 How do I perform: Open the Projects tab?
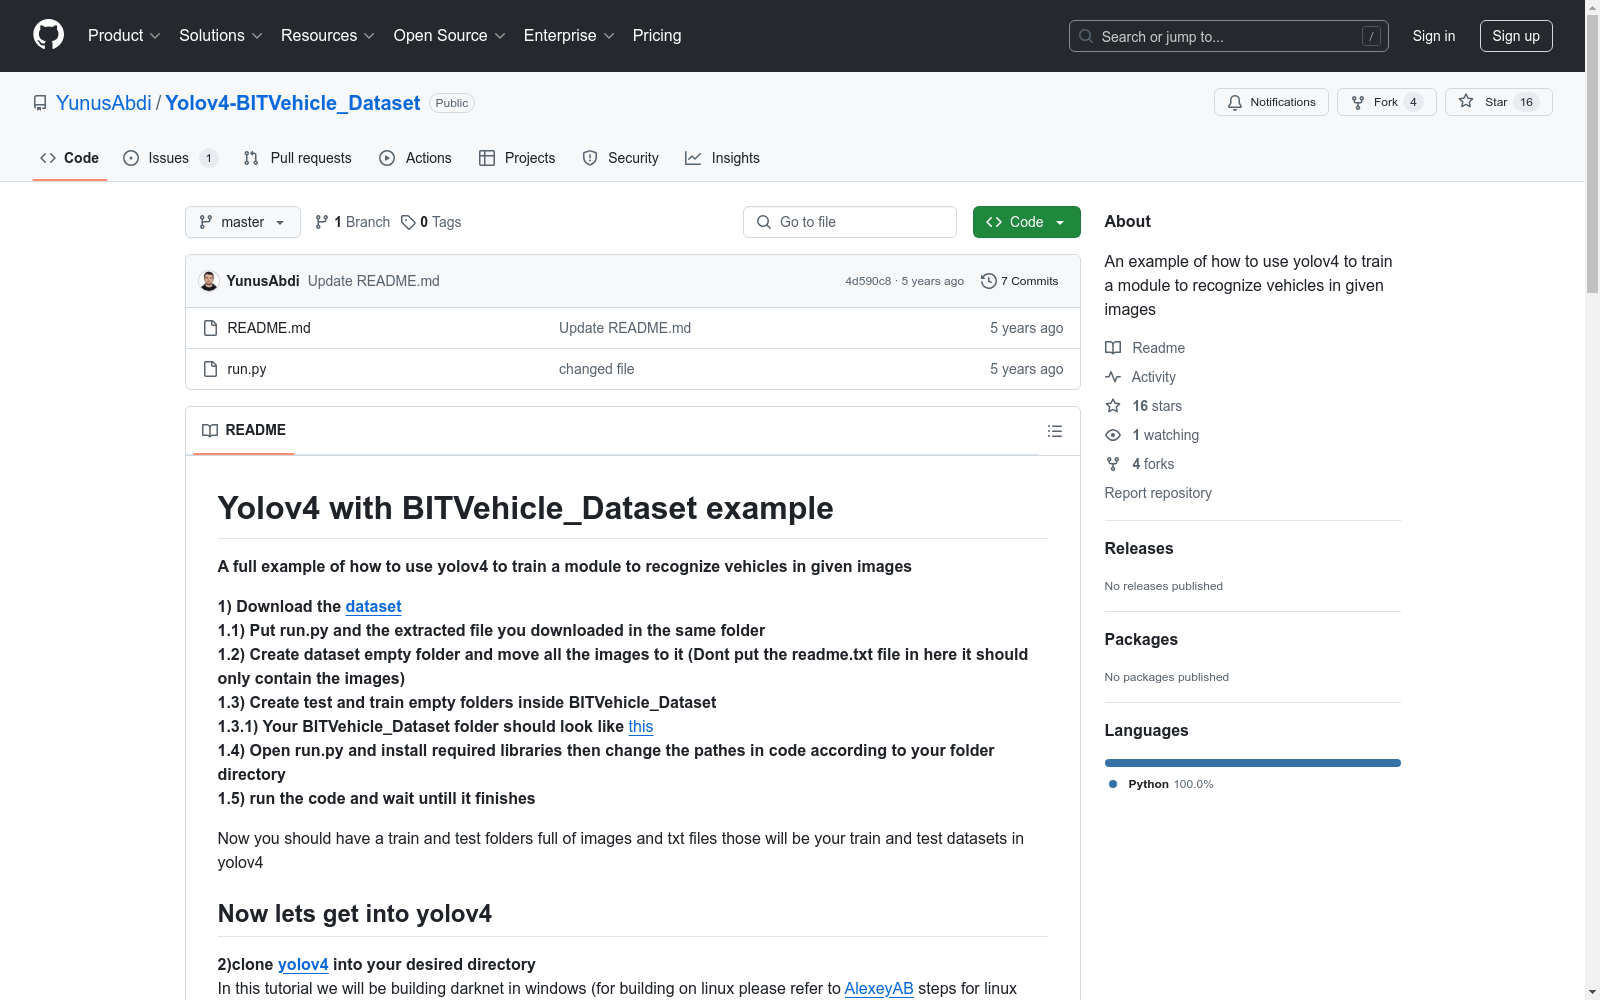(517, 158)
